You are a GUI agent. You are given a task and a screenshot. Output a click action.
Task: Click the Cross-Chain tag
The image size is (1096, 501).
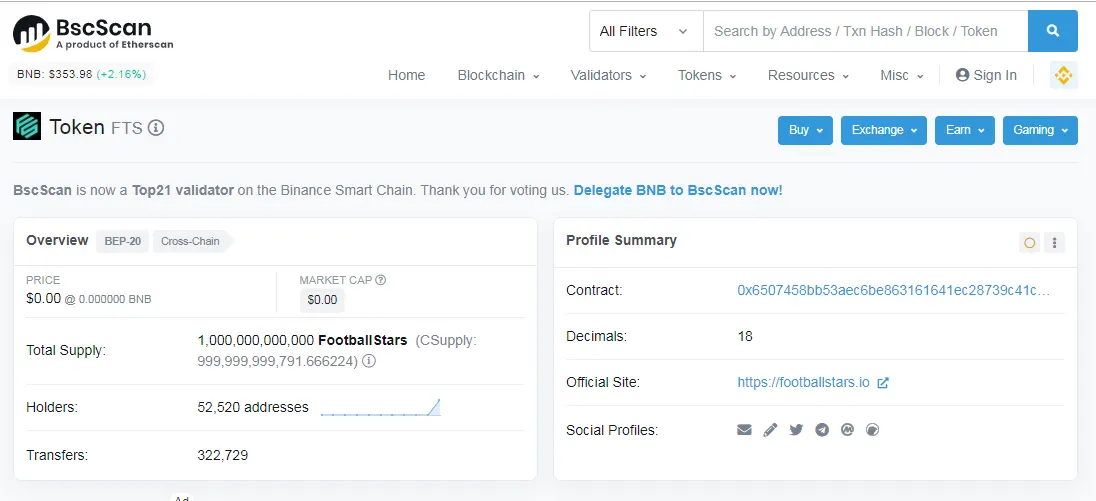190,242
